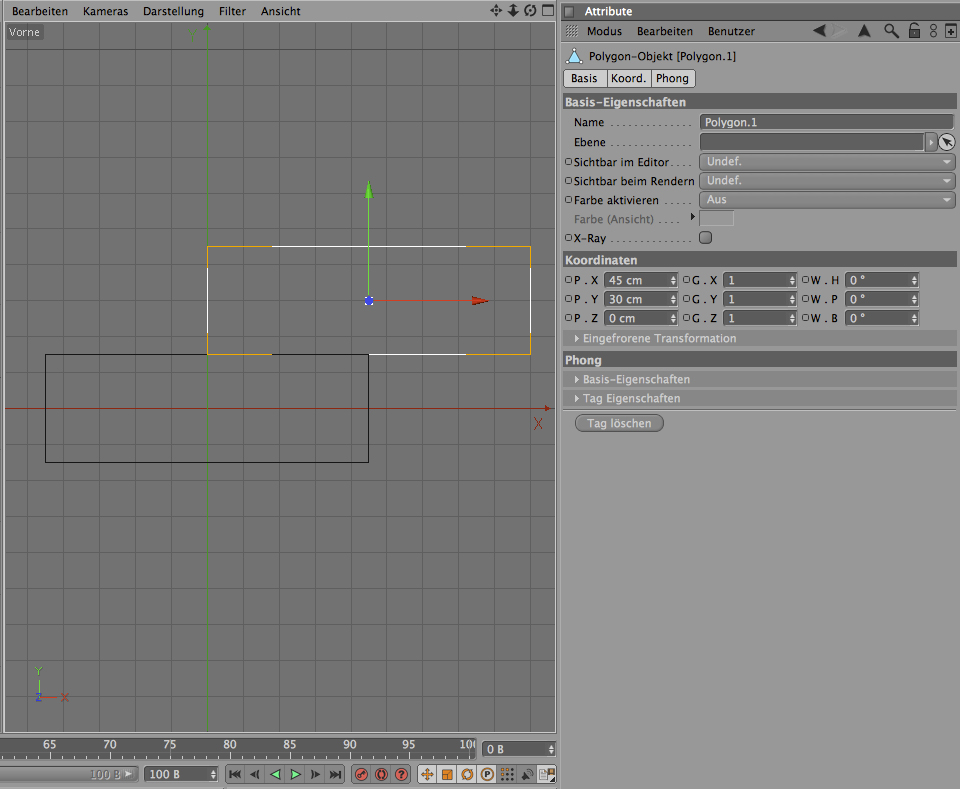Go back with the Attribute manager left arrow
This screenshot has width=960, height=789.
(820, 31)
